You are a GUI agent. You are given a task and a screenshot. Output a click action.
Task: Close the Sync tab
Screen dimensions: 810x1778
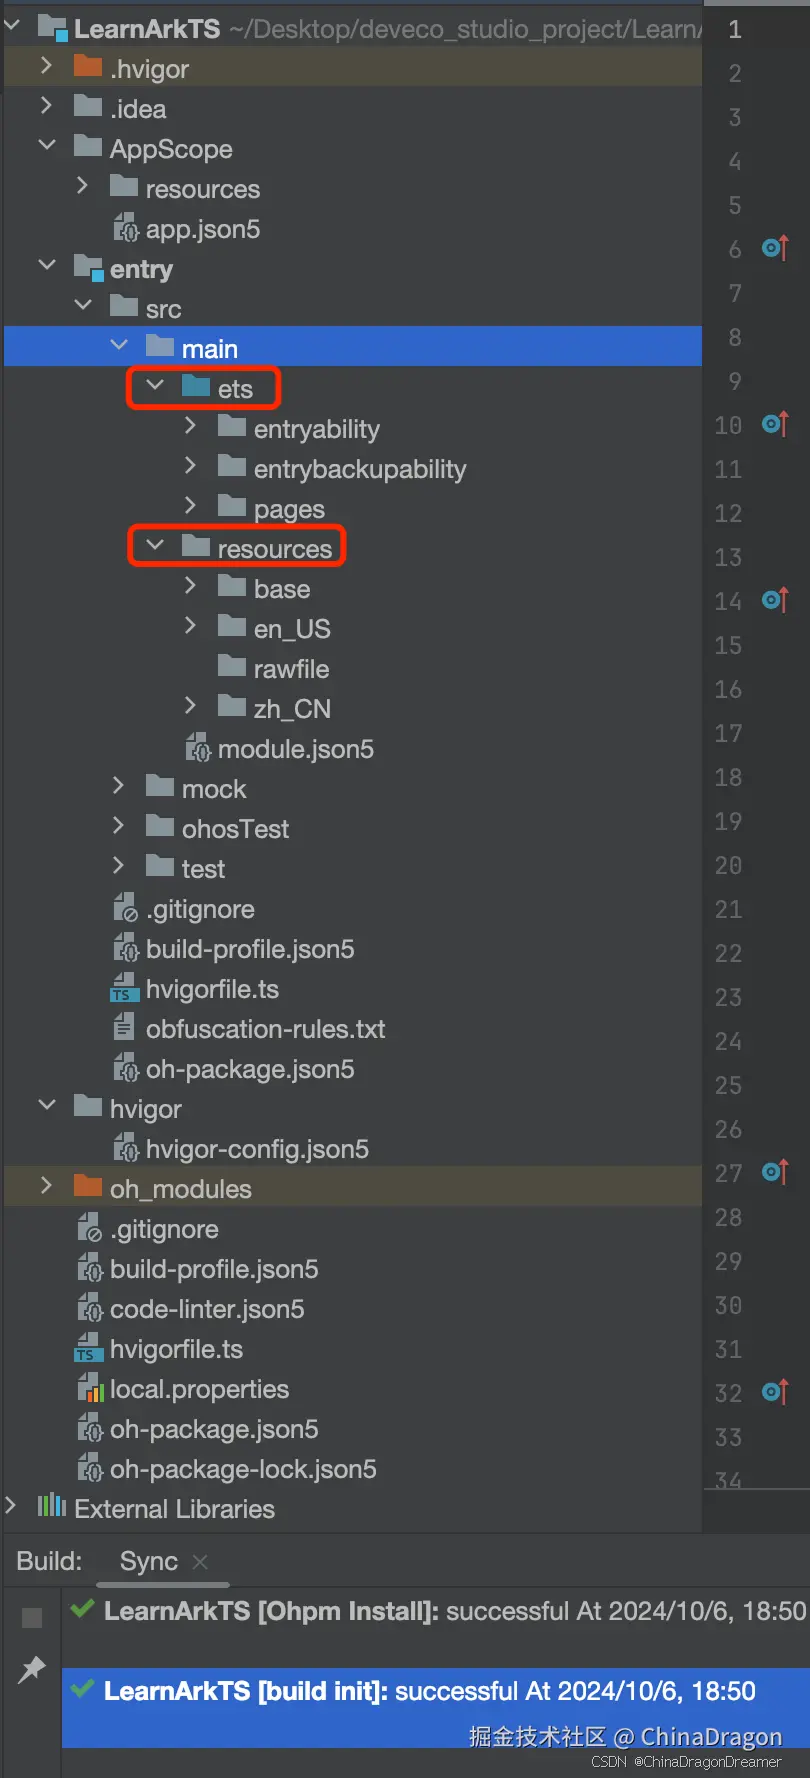pyautogui.click(x=200, y=1561)
